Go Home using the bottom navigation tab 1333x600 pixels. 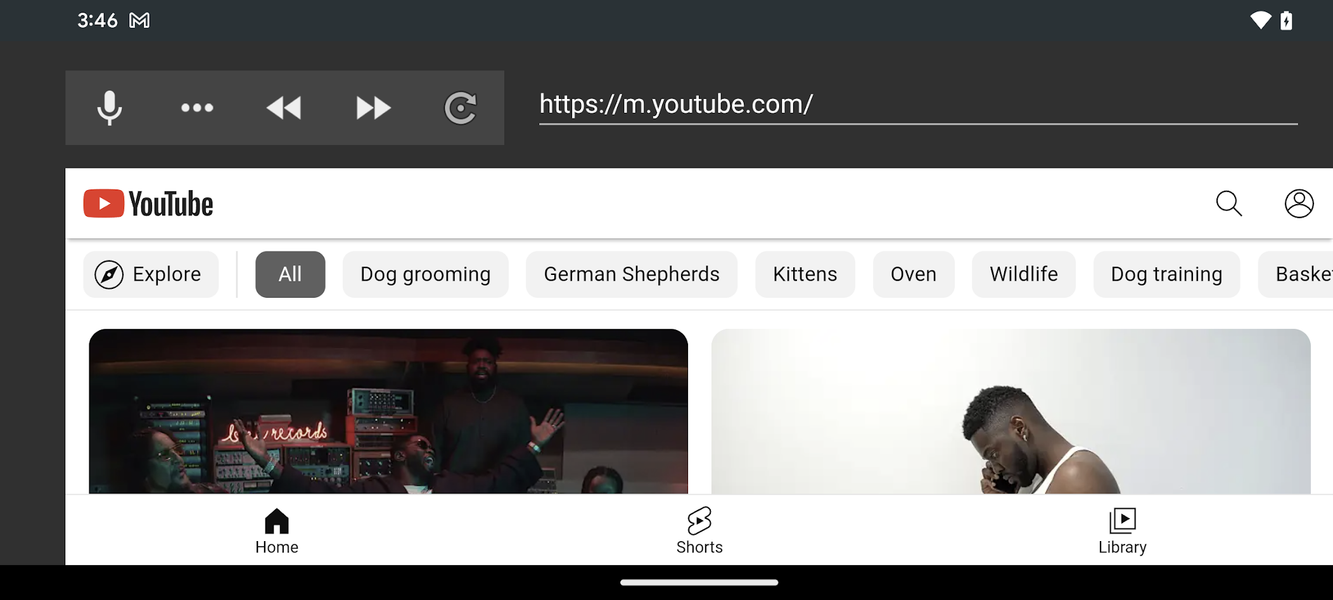276,529
